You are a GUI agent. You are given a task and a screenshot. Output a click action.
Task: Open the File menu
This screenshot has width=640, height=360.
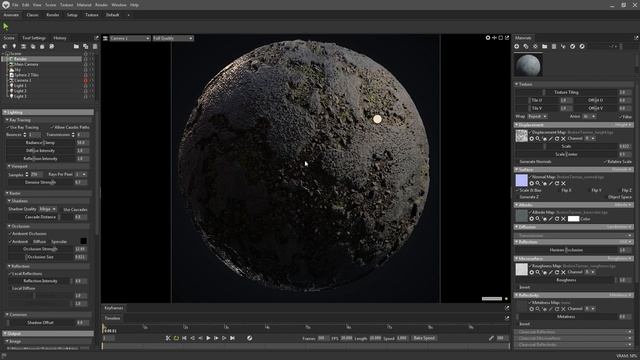coord(15,5)
